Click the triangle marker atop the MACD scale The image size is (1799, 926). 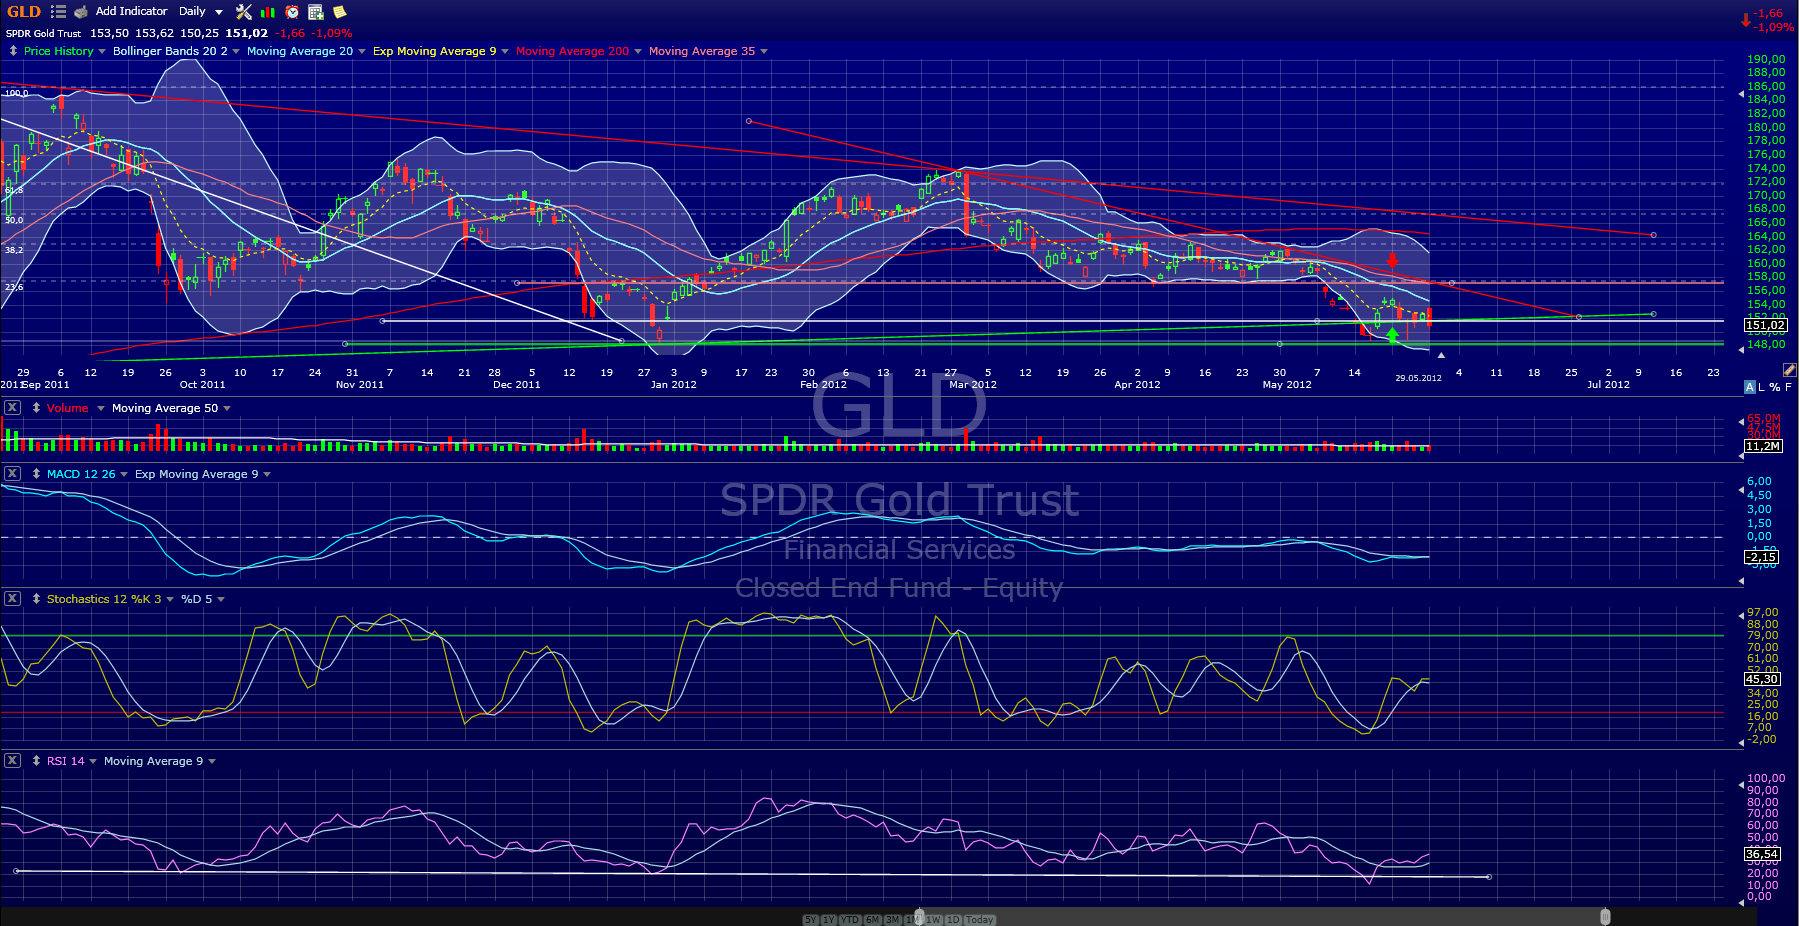(1742, 491)
